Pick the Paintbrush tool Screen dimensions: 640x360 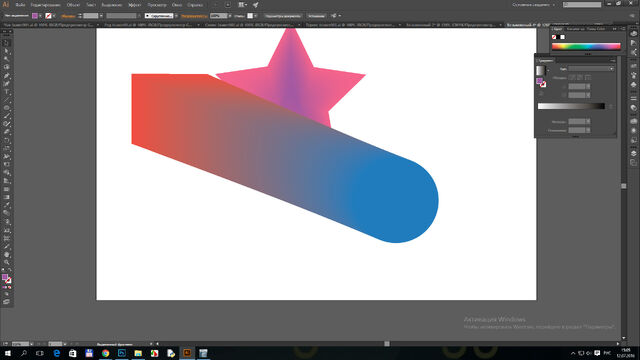[7, 116]
